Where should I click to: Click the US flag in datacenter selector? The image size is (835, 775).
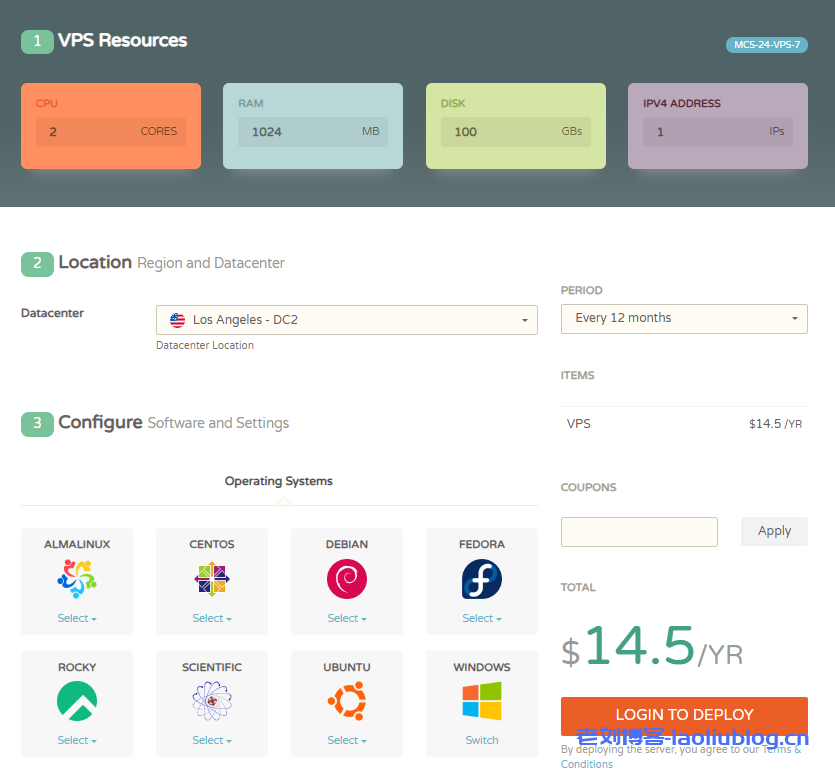[x=177, y=320]
